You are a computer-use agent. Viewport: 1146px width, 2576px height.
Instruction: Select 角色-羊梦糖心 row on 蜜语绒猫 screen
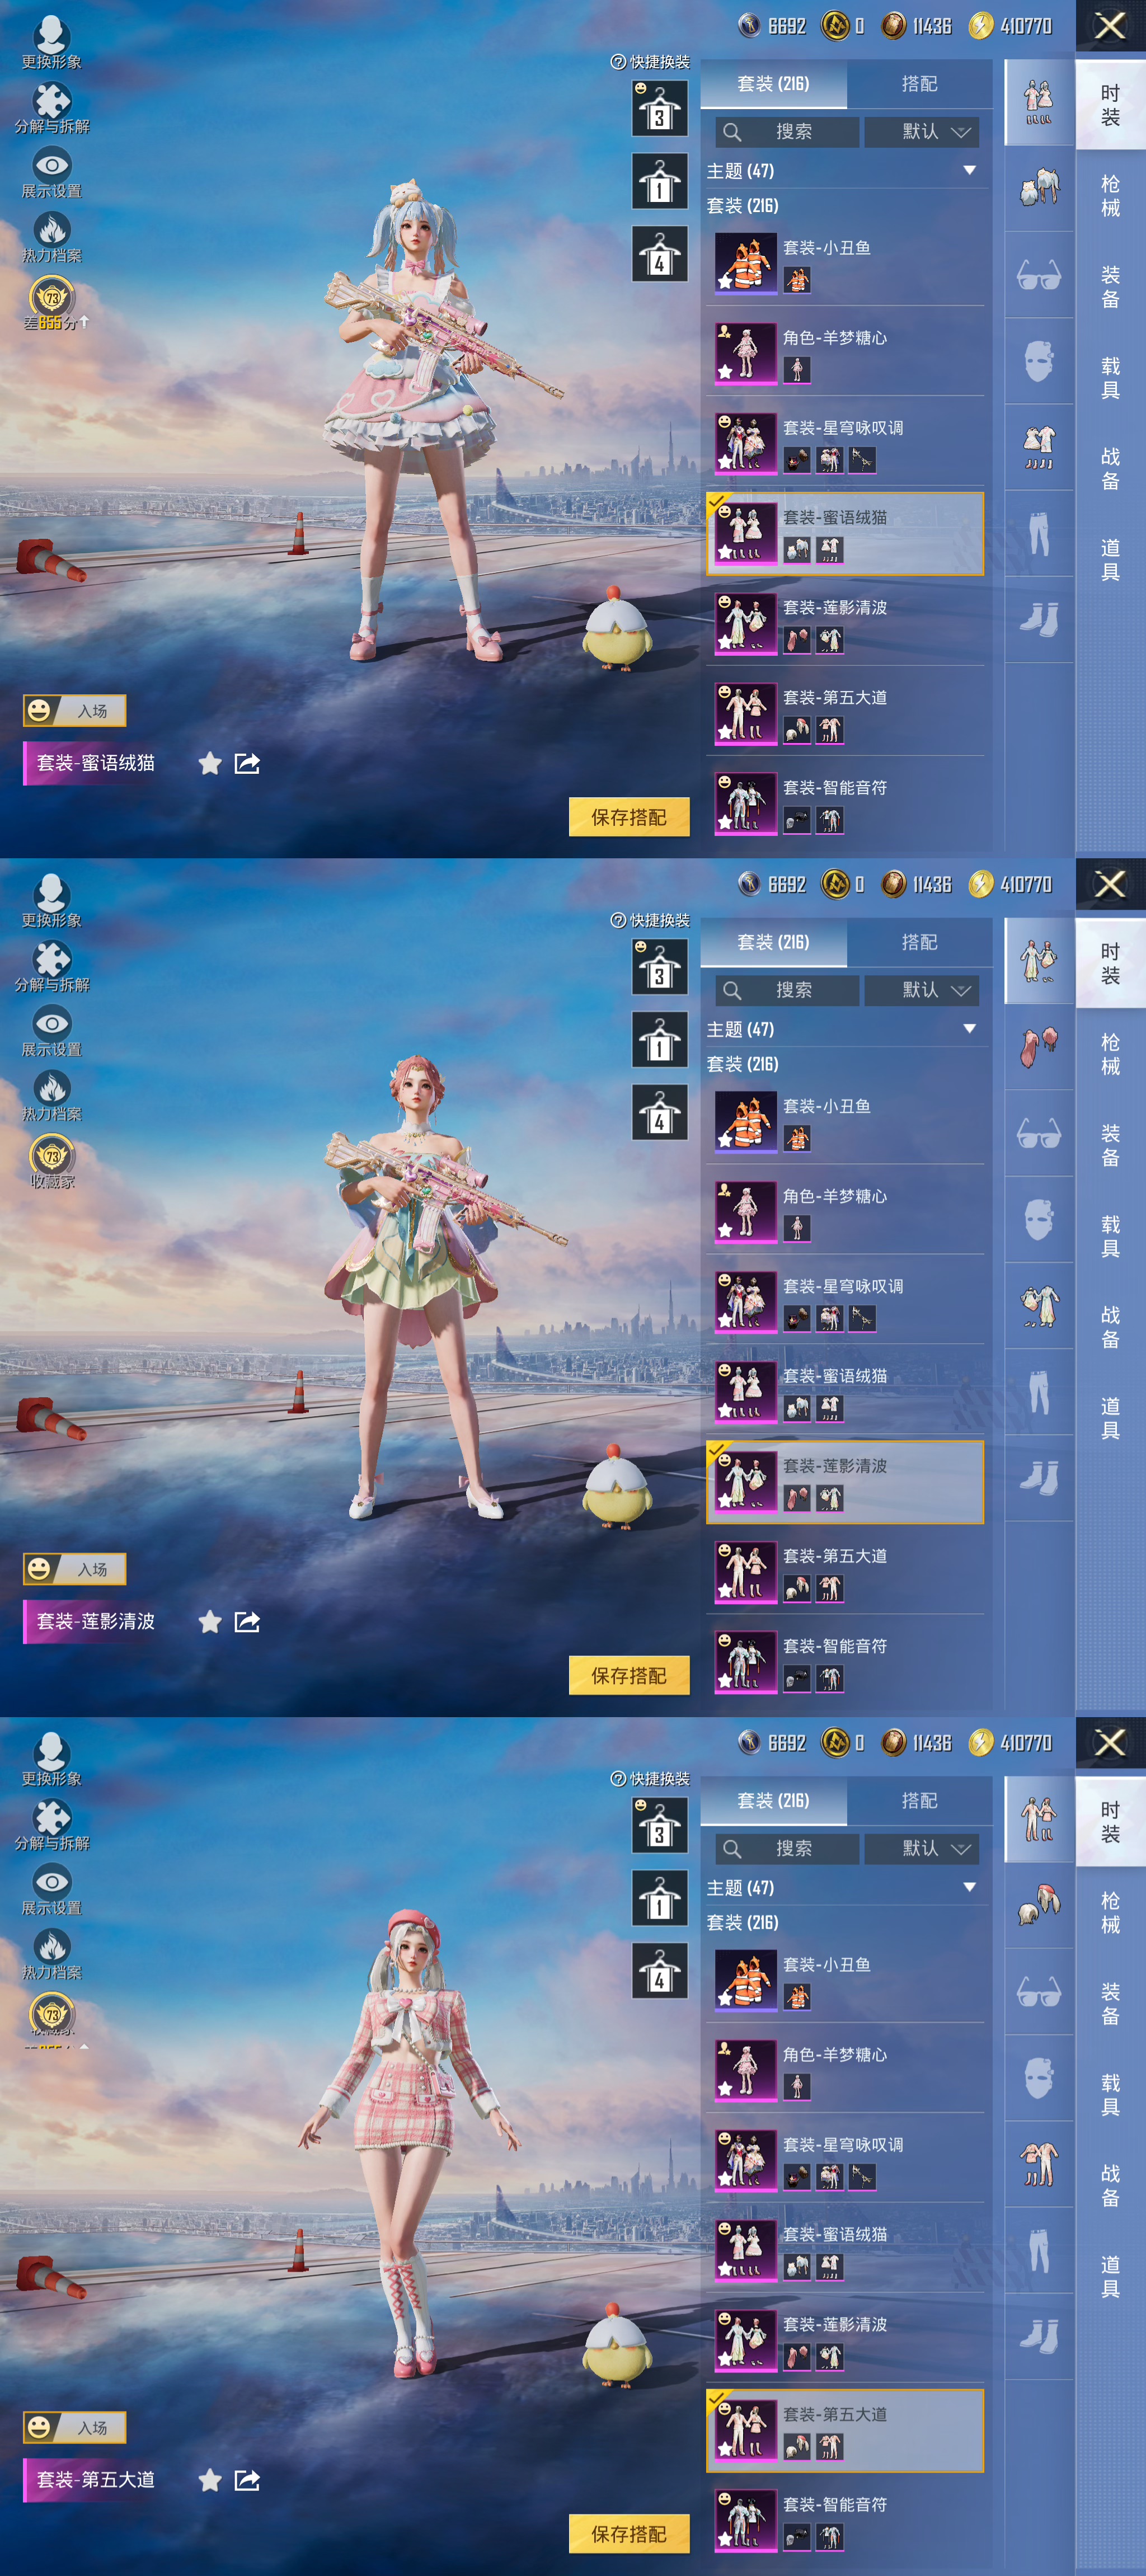click(845, 353)
